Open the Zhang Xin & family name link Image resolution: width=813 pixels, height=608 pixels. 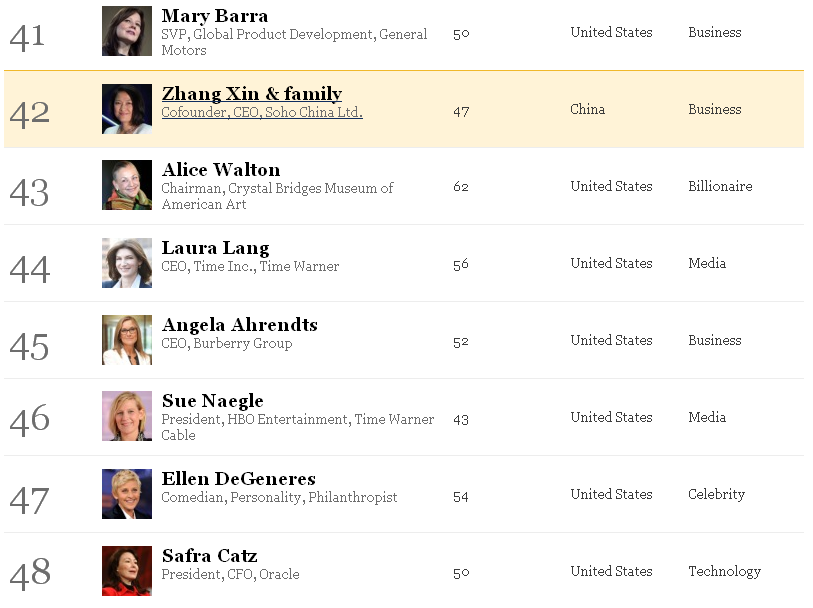click(252, 94)
